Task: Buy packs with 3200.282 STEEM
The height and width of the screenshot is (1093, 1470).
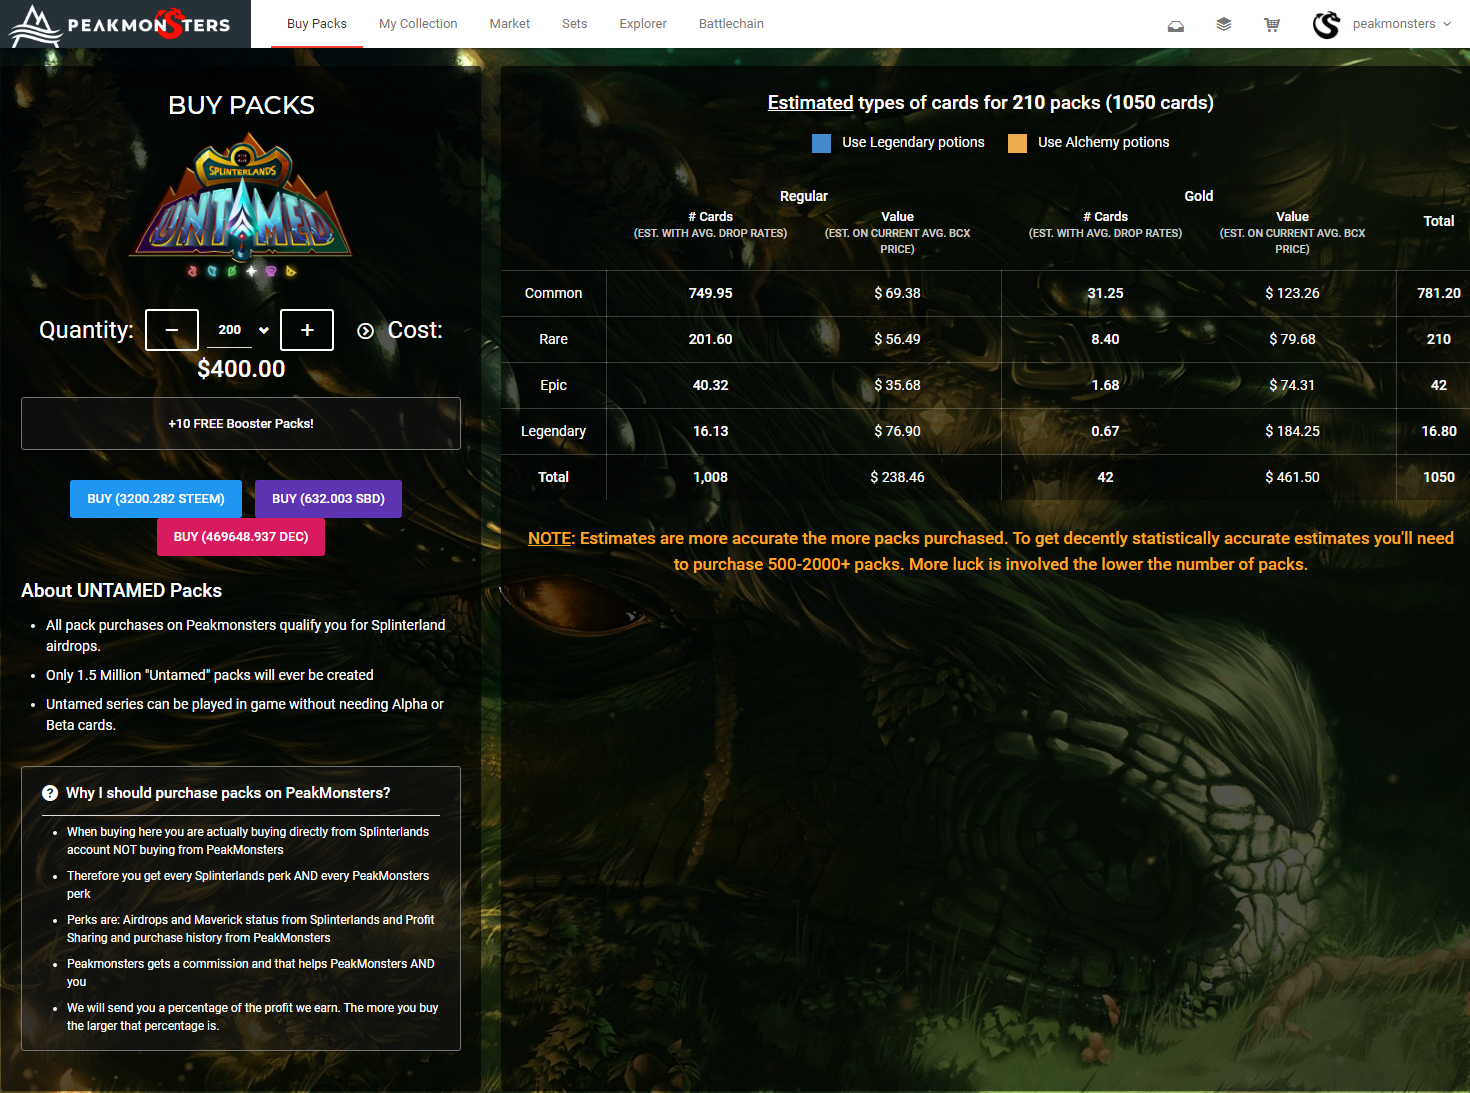Action: 156,499
